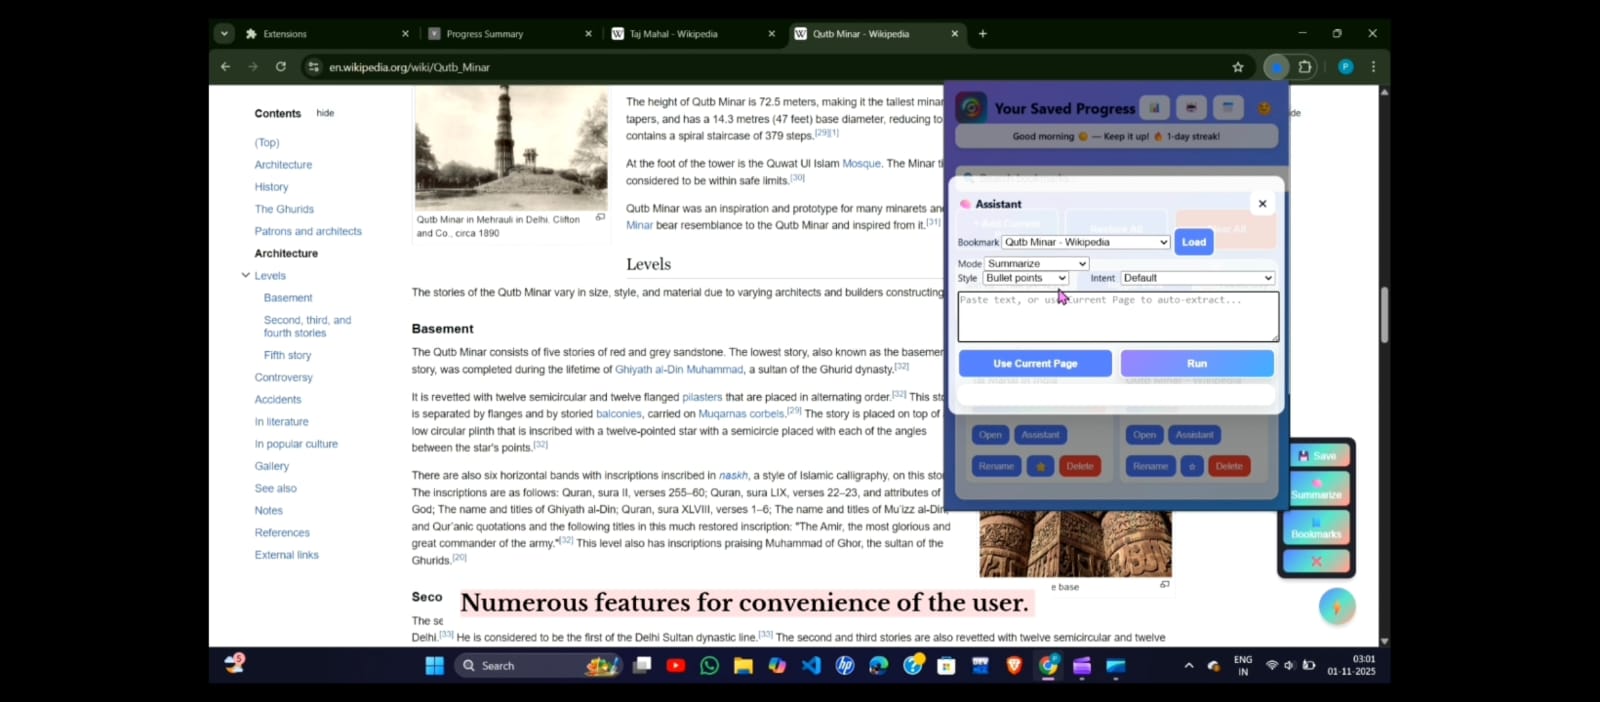Viewport: 1600px width, 702px height.
Task: Open the Chrome profile avatar
Action: tap(1345, 67)
